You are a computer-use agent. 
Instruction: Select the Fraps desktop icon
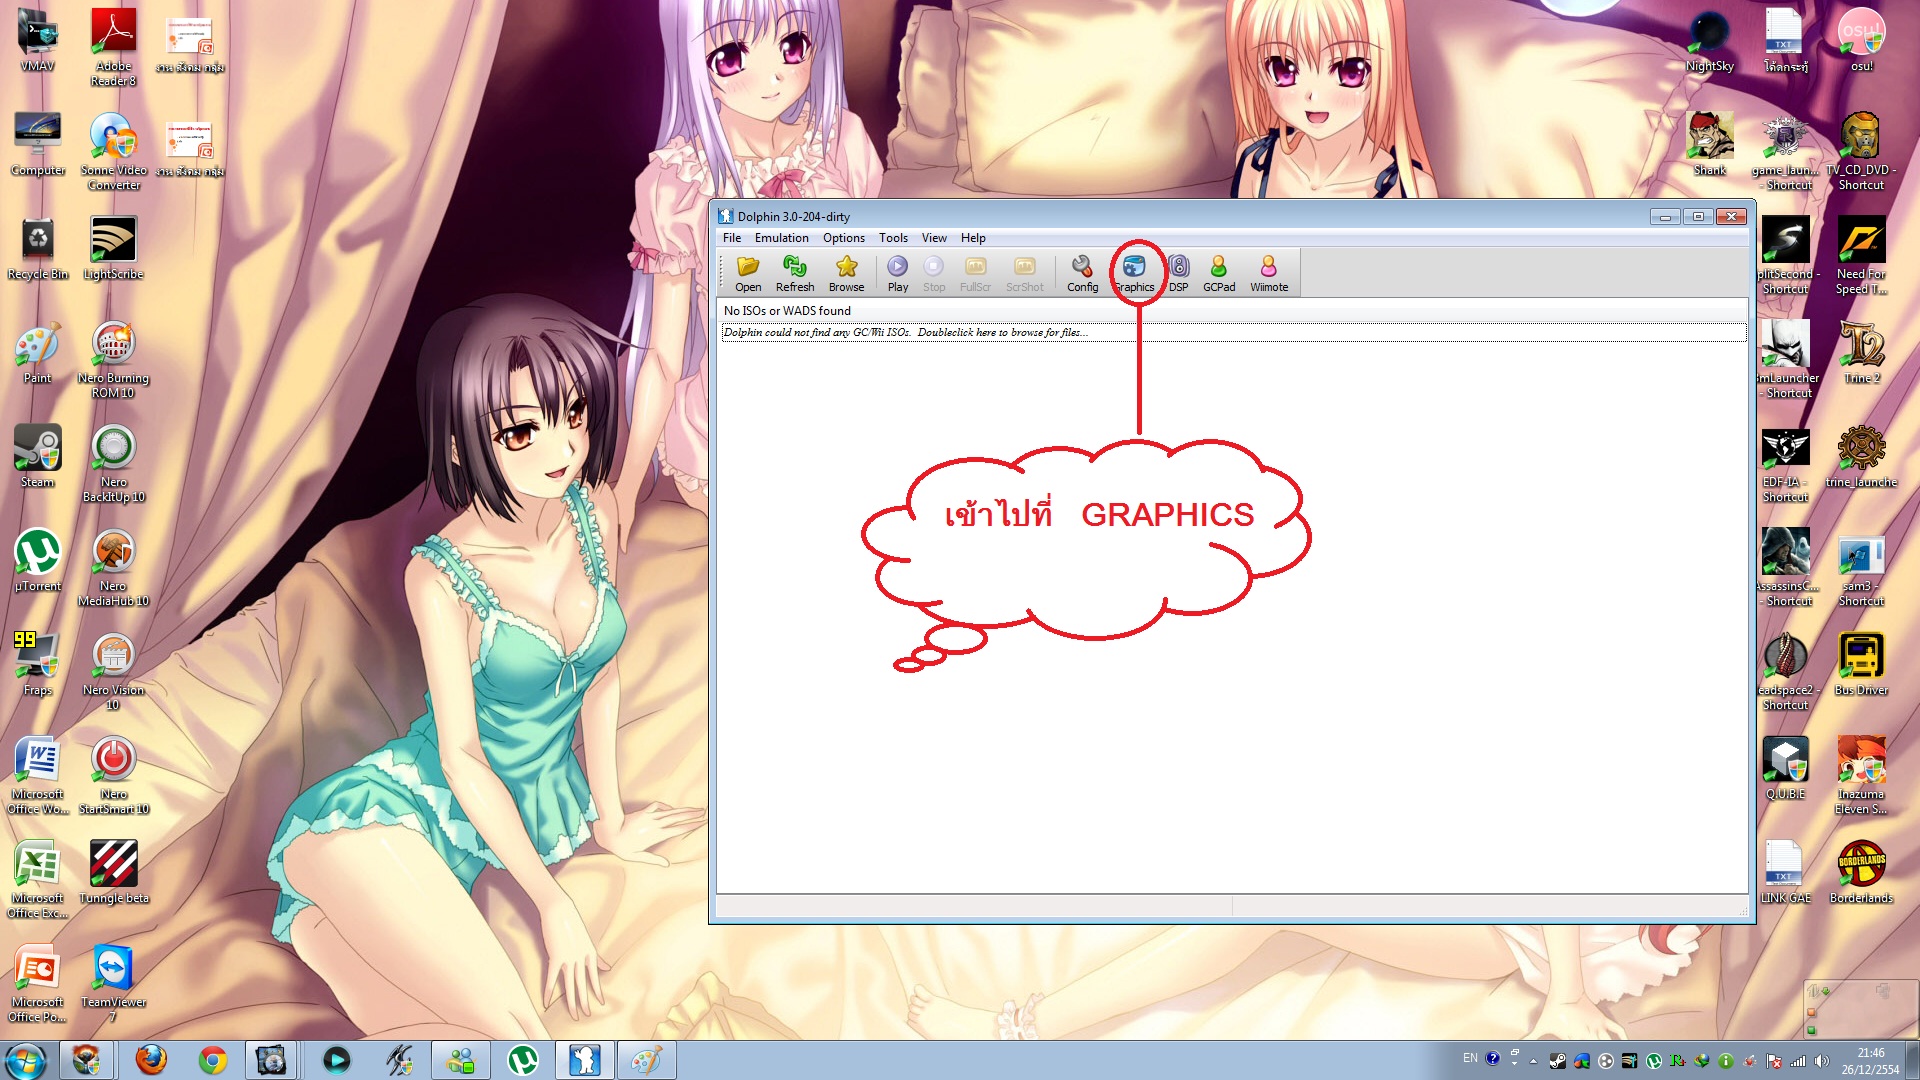[x=38, y=665]
